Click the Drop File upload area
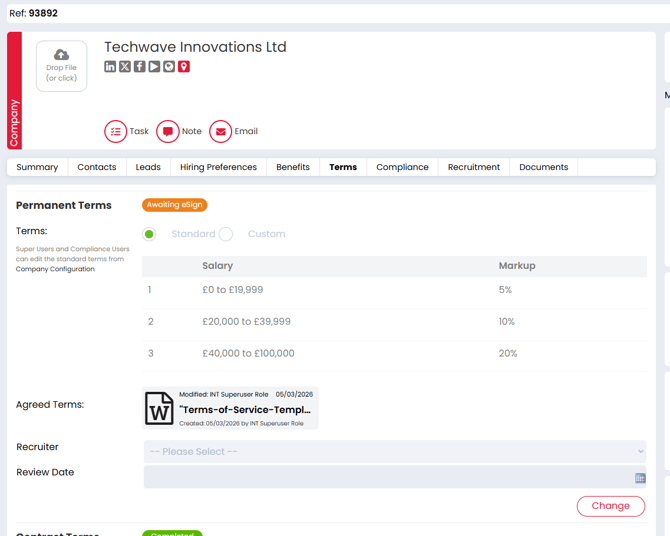 [x=61, y=66]
